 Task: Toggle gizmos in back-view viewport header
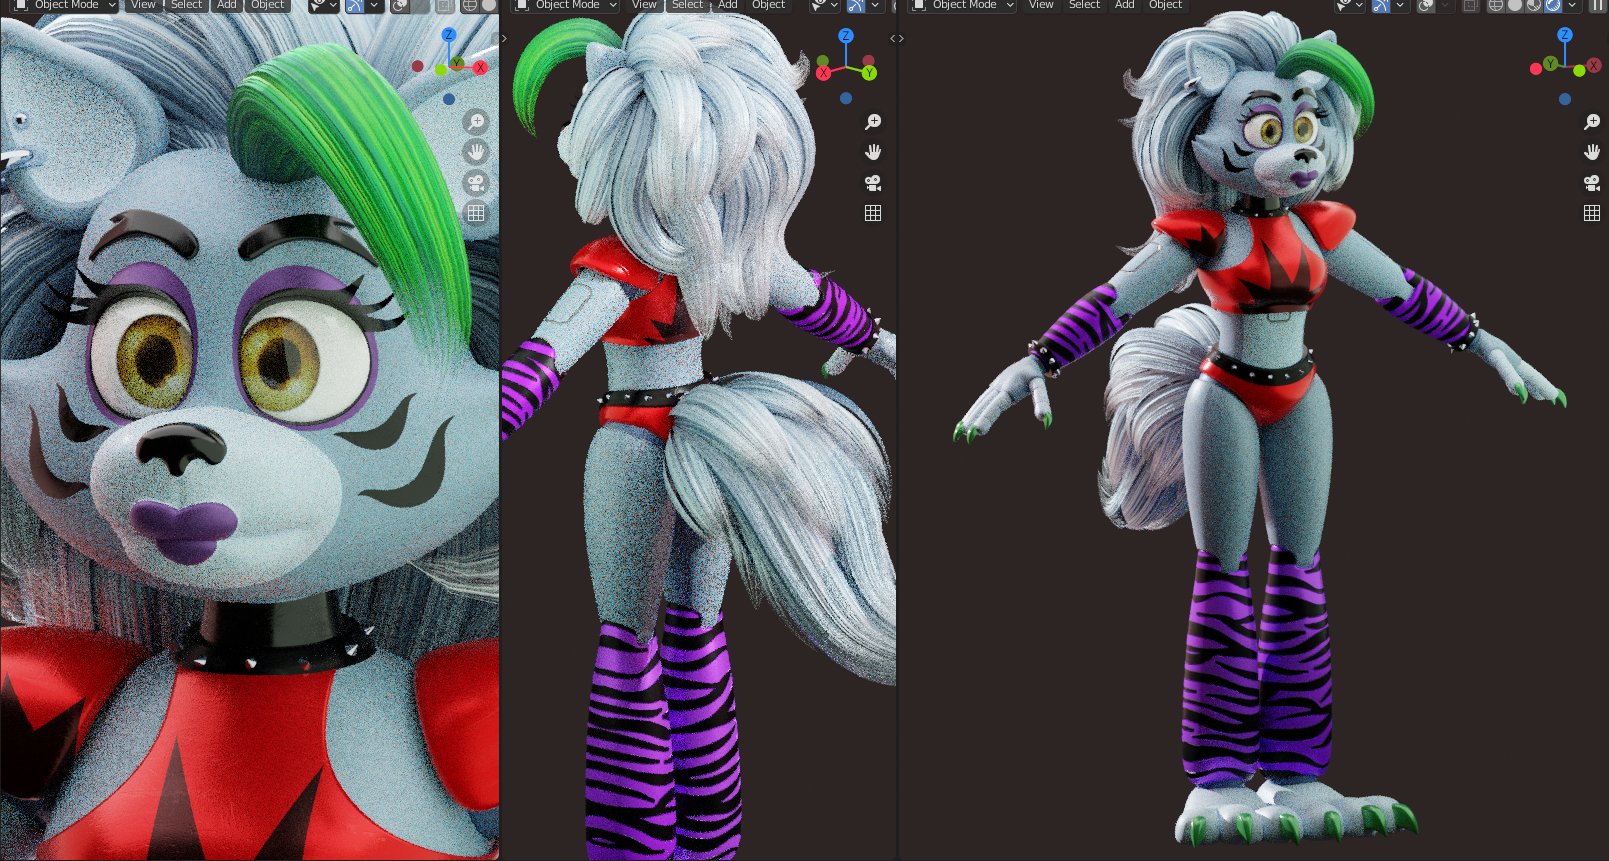coord(856,5)
